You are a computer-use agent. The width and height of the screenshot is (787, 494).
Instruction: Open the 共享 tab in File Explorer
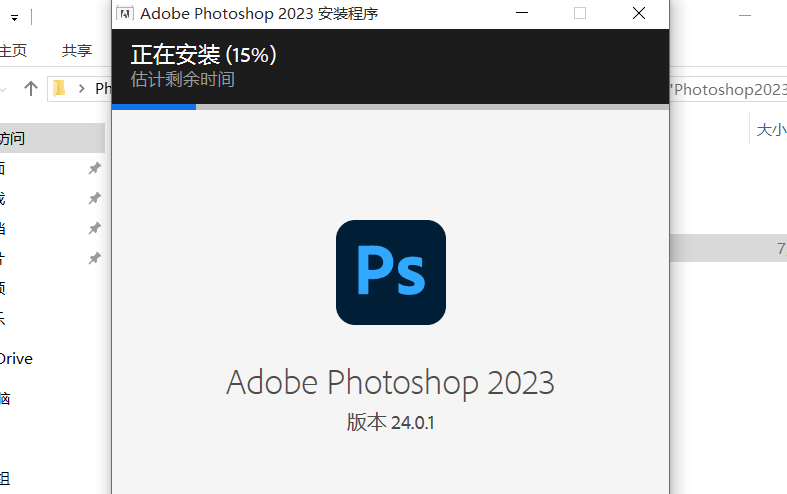coord(77,50)
